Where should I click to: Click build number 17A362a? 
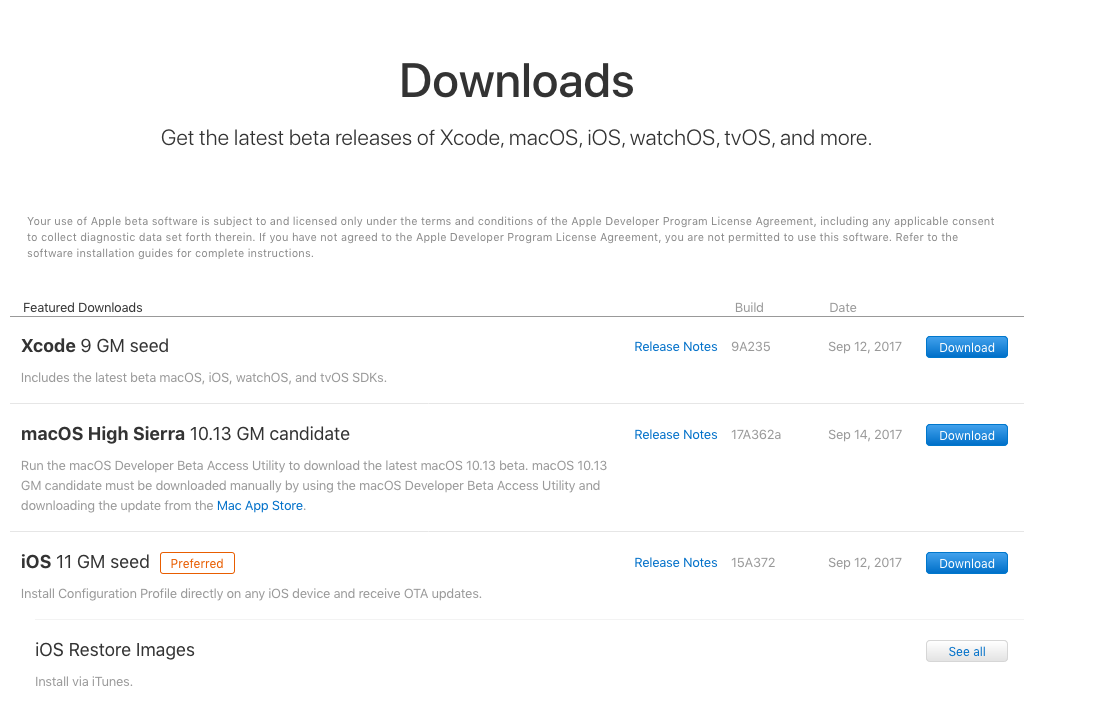(756, 435)
